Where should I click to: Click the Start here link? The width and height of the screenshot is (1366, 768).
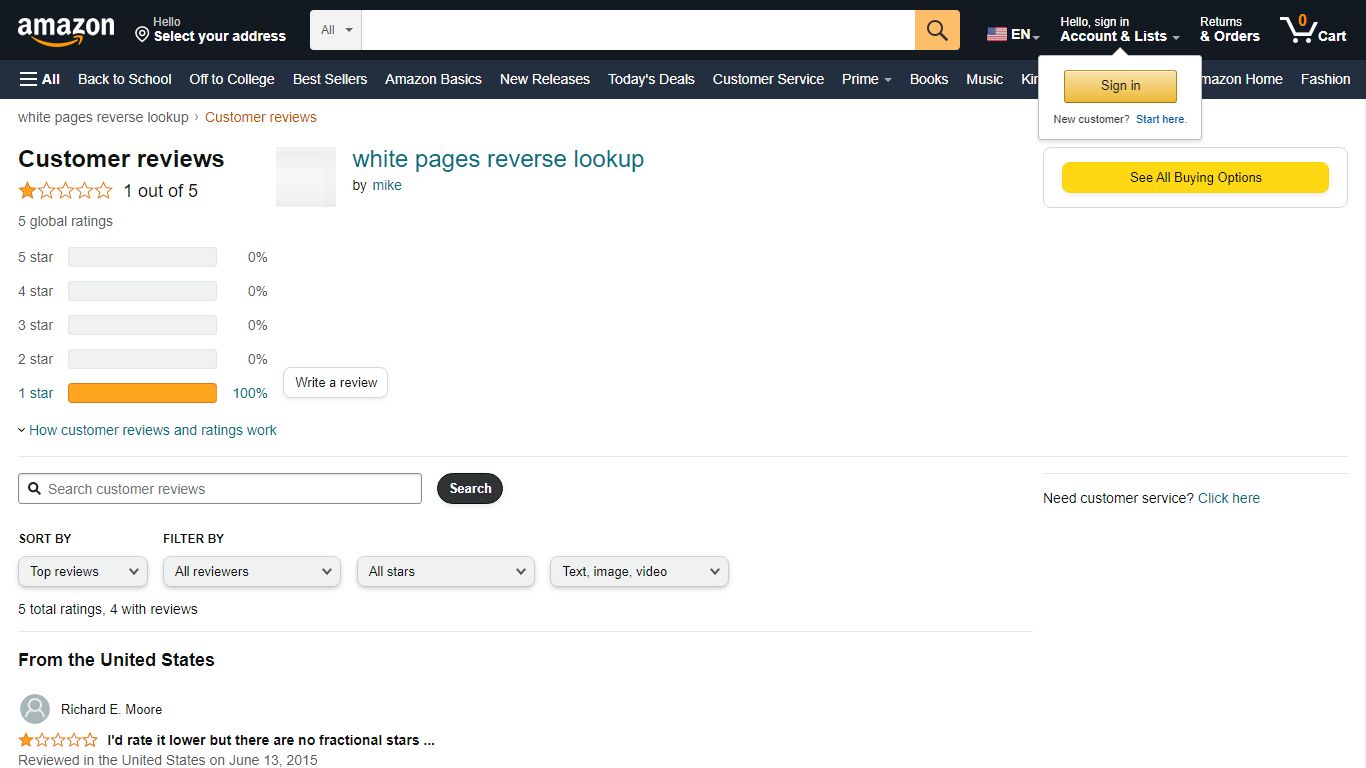[1161, 119]
